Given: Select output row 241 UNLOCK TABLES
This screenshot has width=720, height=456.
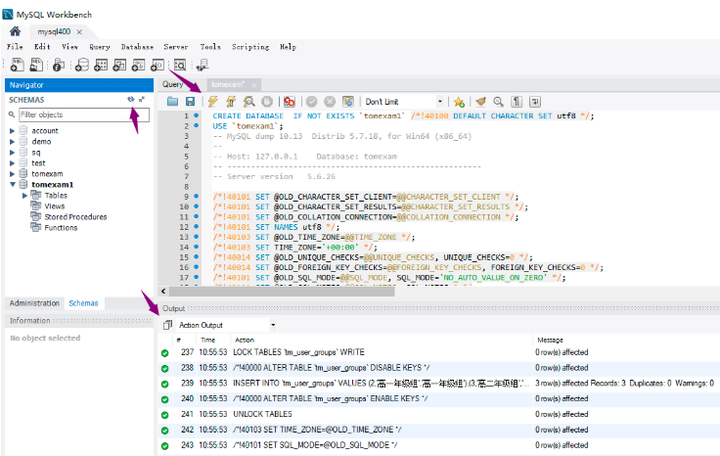Looking at the screenshot, I should click(x=439, y=414).
